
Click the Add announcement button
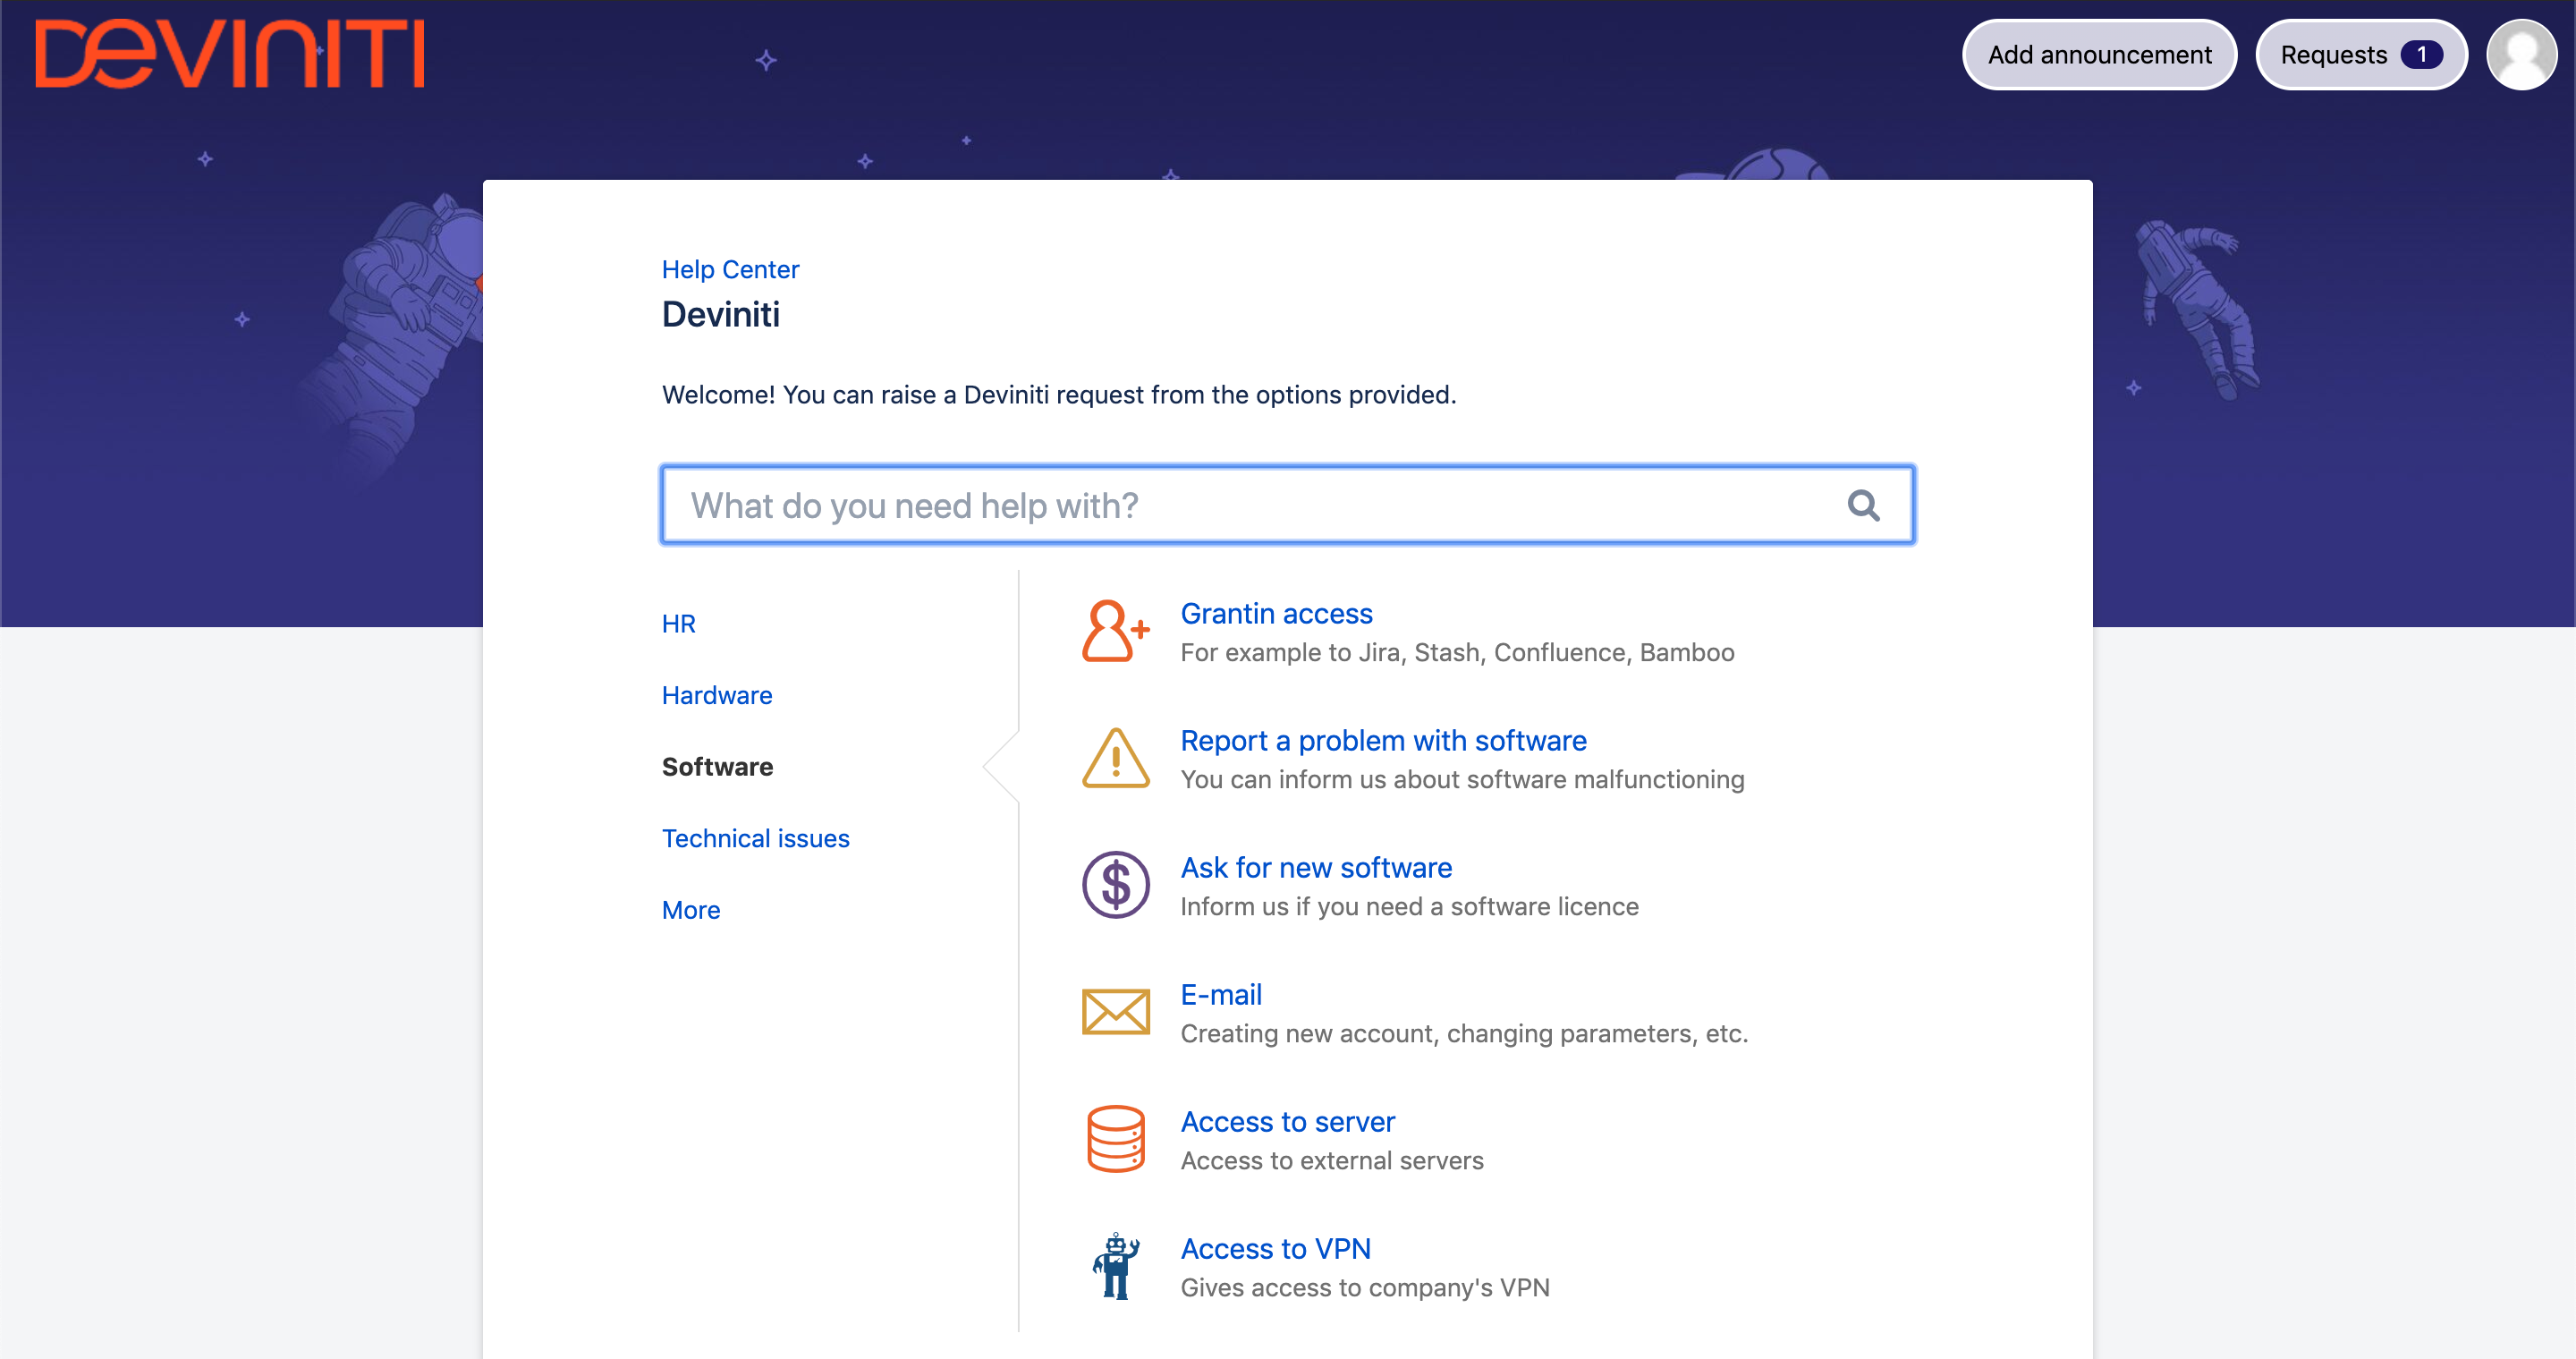click(2098, 55)
